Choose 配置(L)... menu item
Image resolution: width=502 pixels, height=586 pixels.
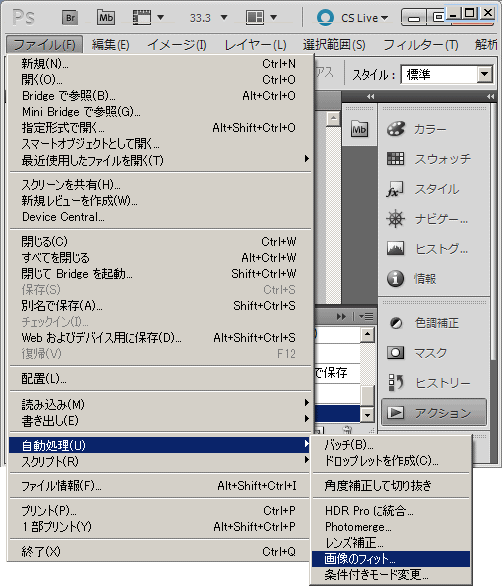(x=160, y=379)
